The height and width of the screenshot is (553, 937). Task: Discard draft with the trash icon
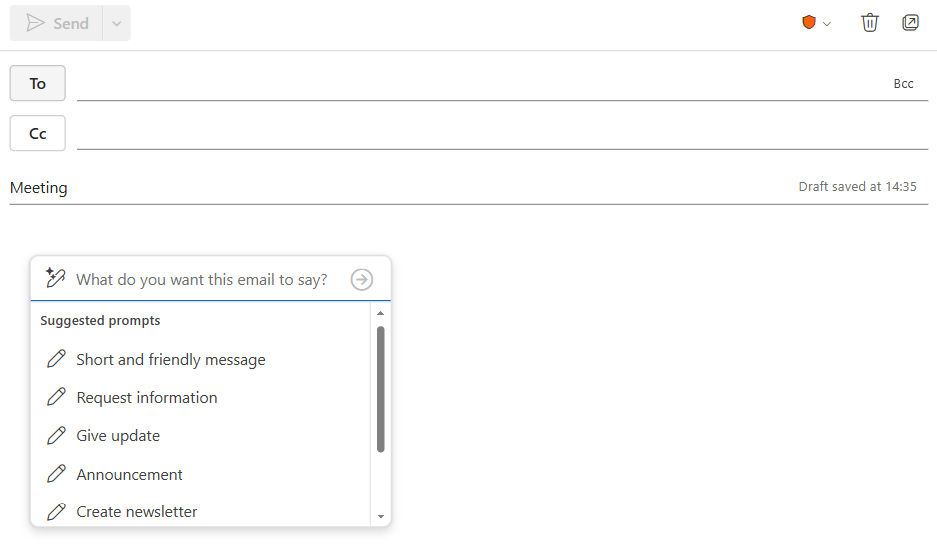[x=870, y=23]
